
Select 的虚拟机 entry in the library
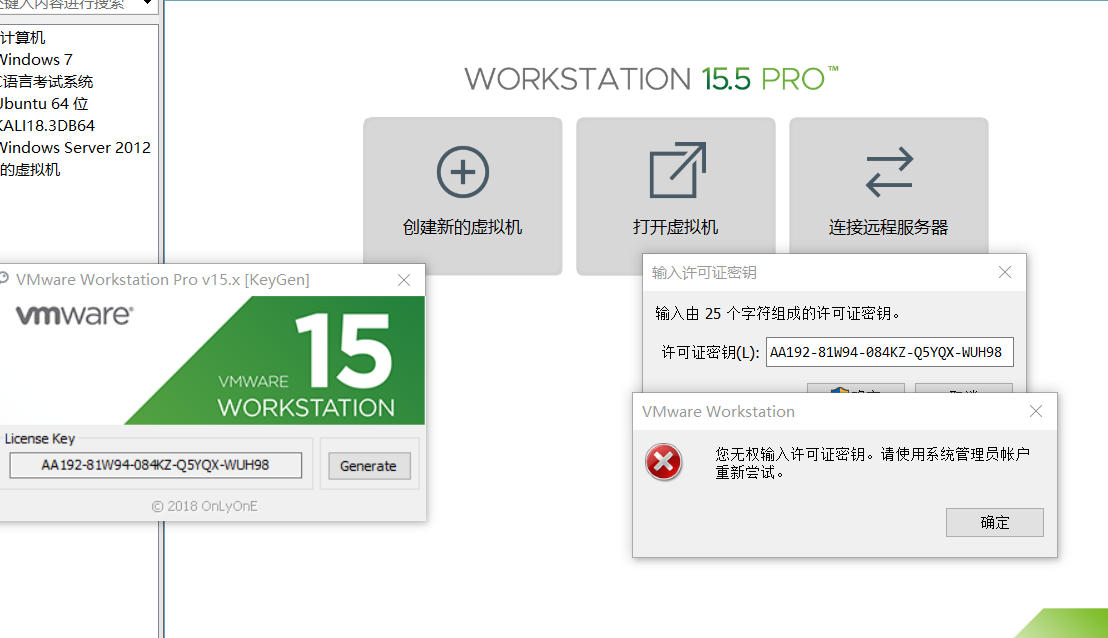30,170
